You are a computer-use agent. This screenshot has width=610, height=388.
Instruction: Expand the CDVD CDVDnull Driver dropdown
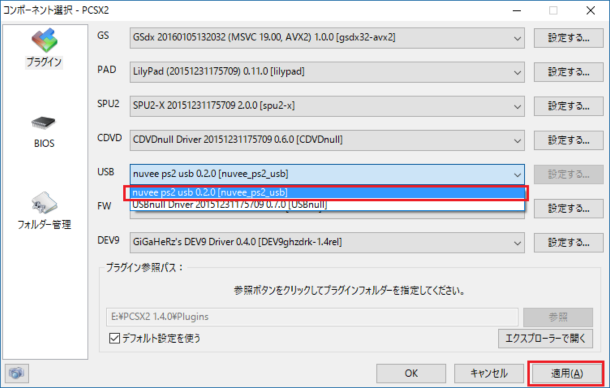(327, 140)
